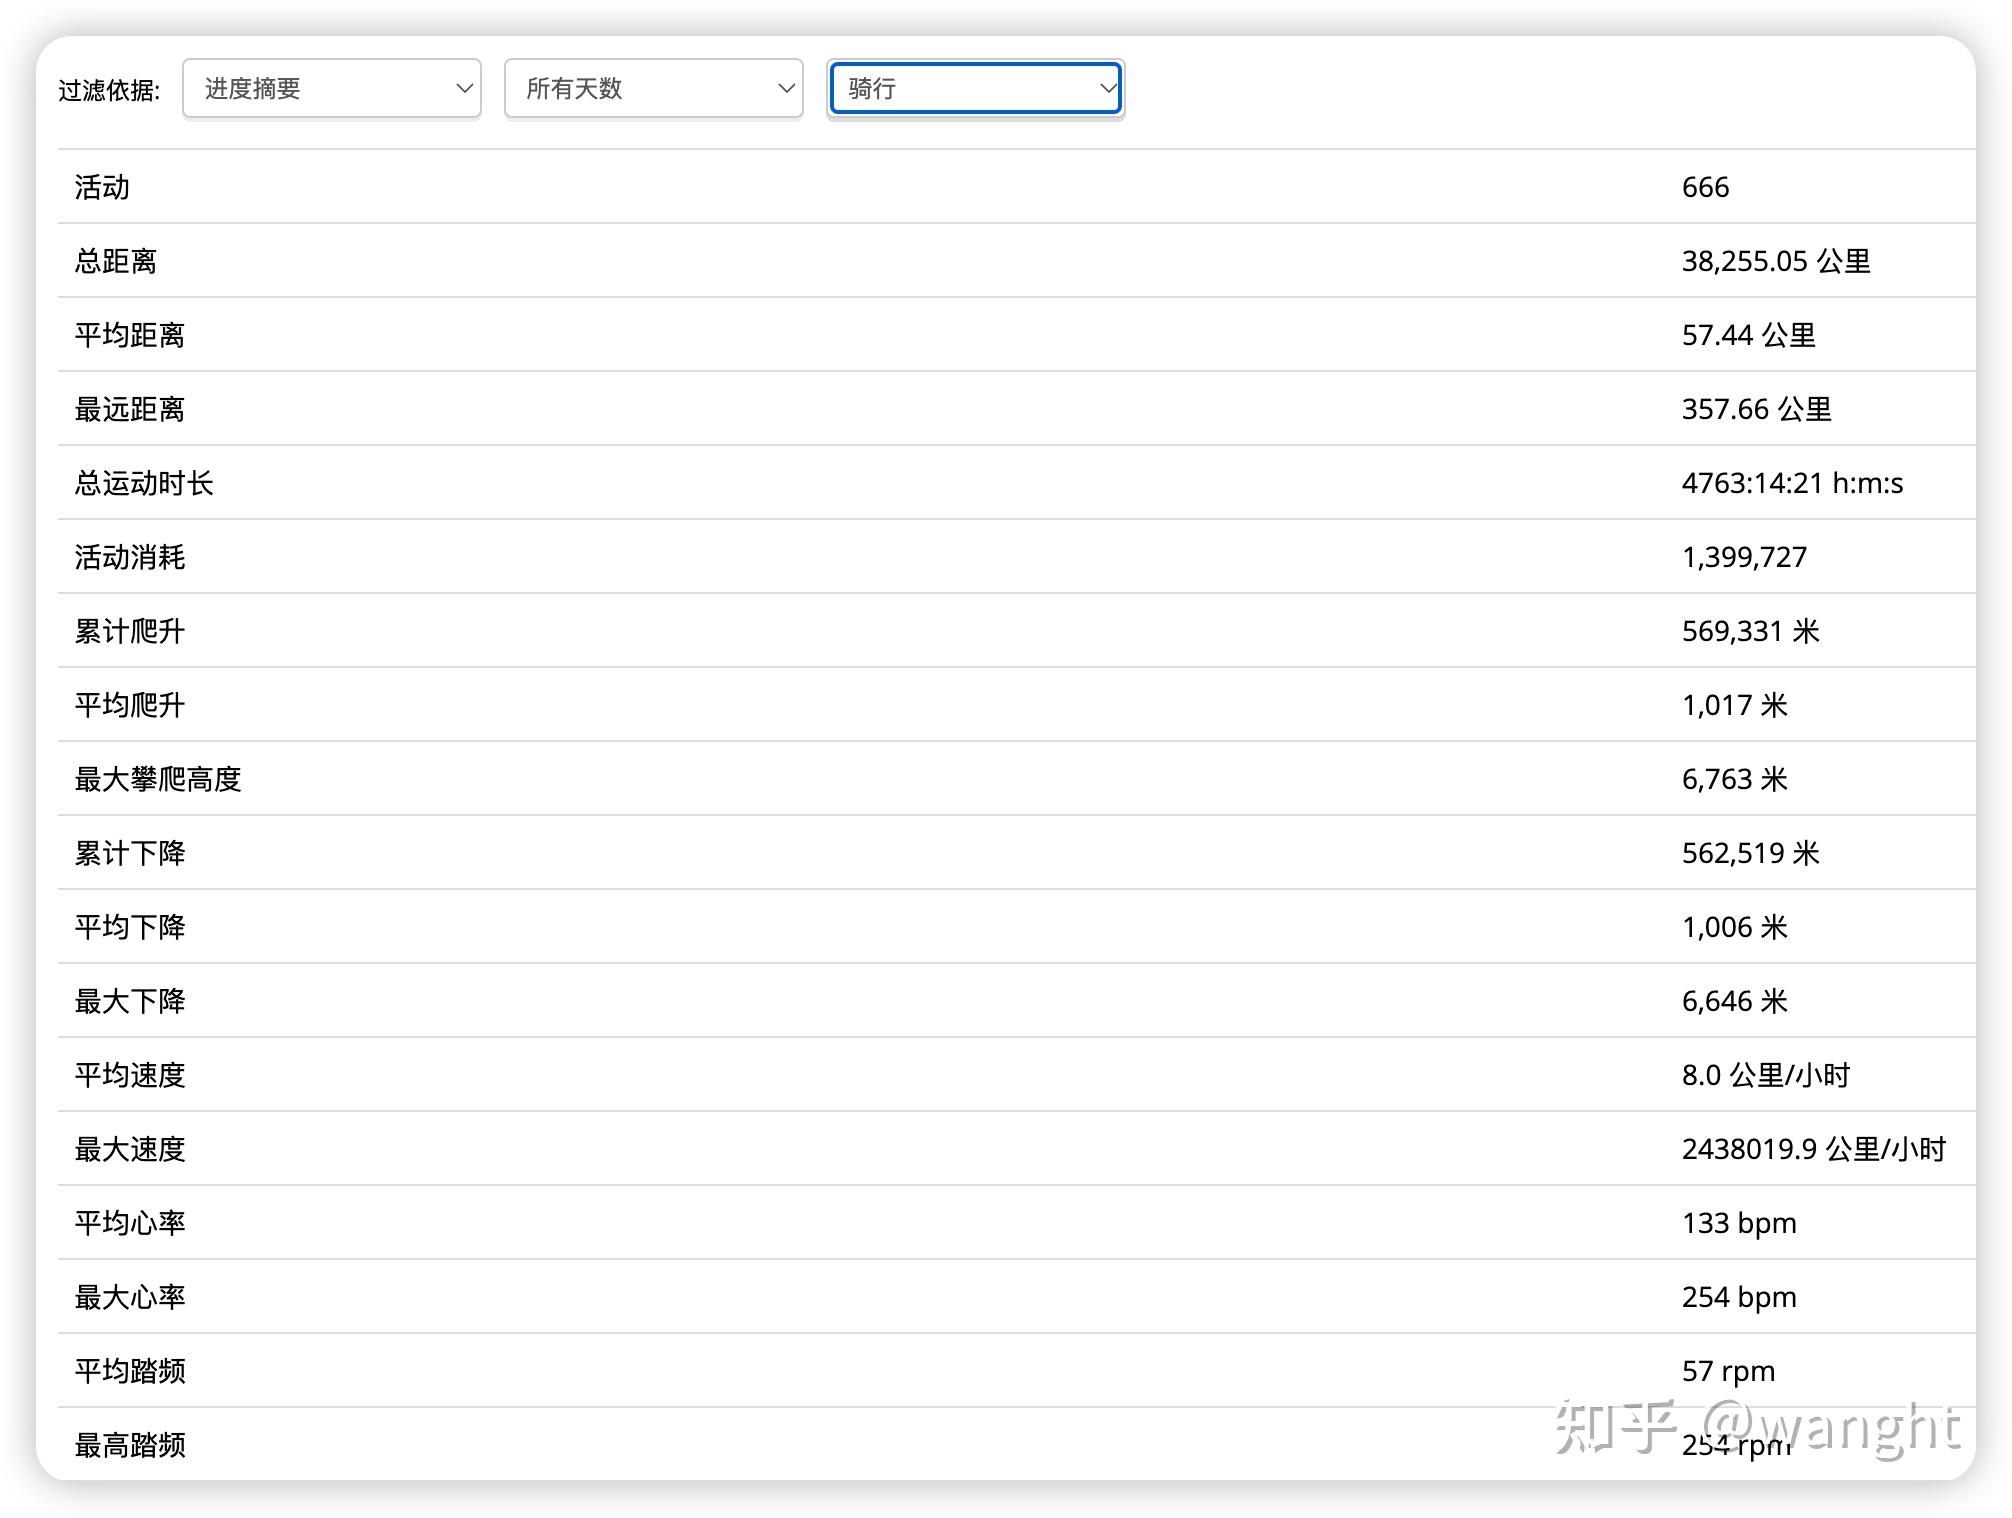Select the 总距离 row
Screen dimensions: 2012x1518
[116, 261]
